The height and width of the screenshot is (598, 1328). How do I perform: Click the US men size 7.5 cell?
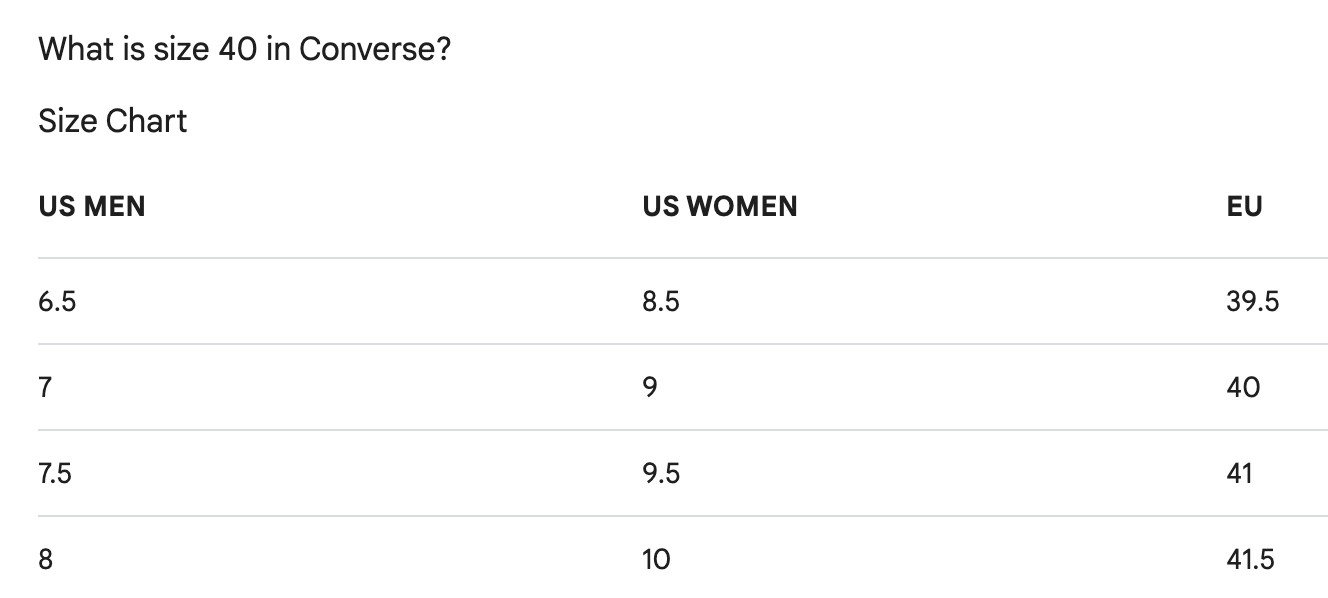[55, 473]
